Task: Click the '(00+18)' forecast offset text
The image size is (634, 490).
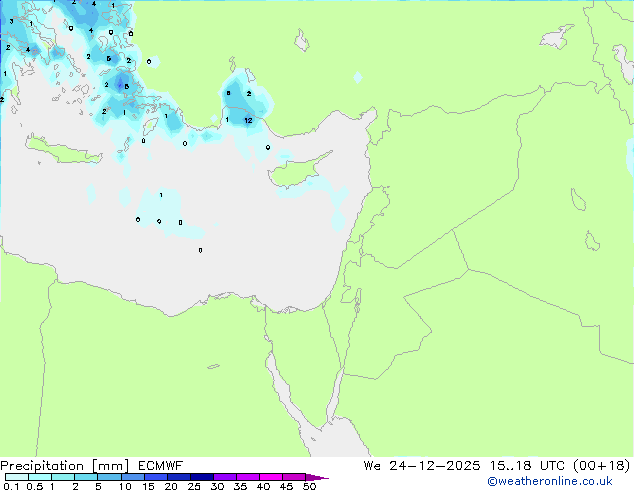Action: 602,466
